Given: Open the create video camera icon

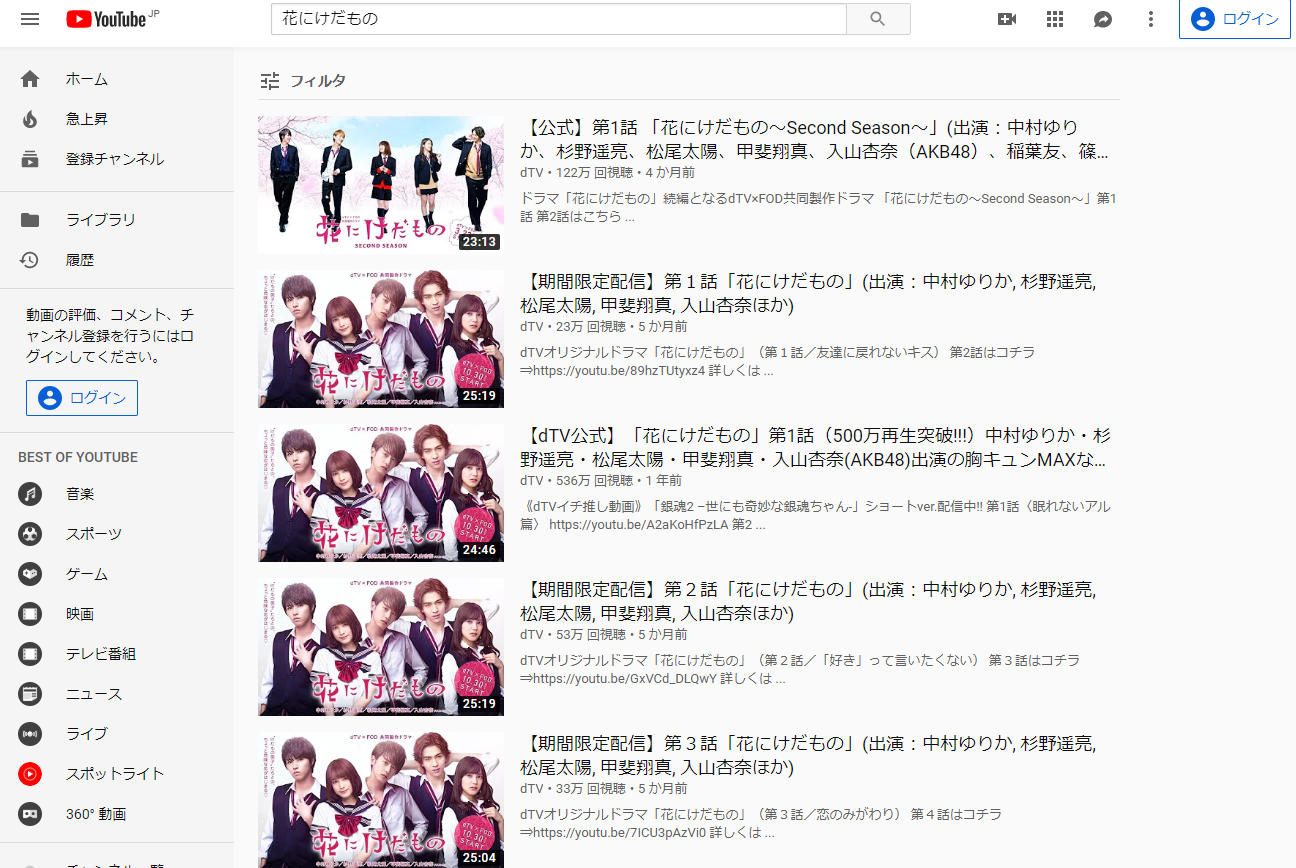Looking at the screenshot, I should pos(1007,19).
